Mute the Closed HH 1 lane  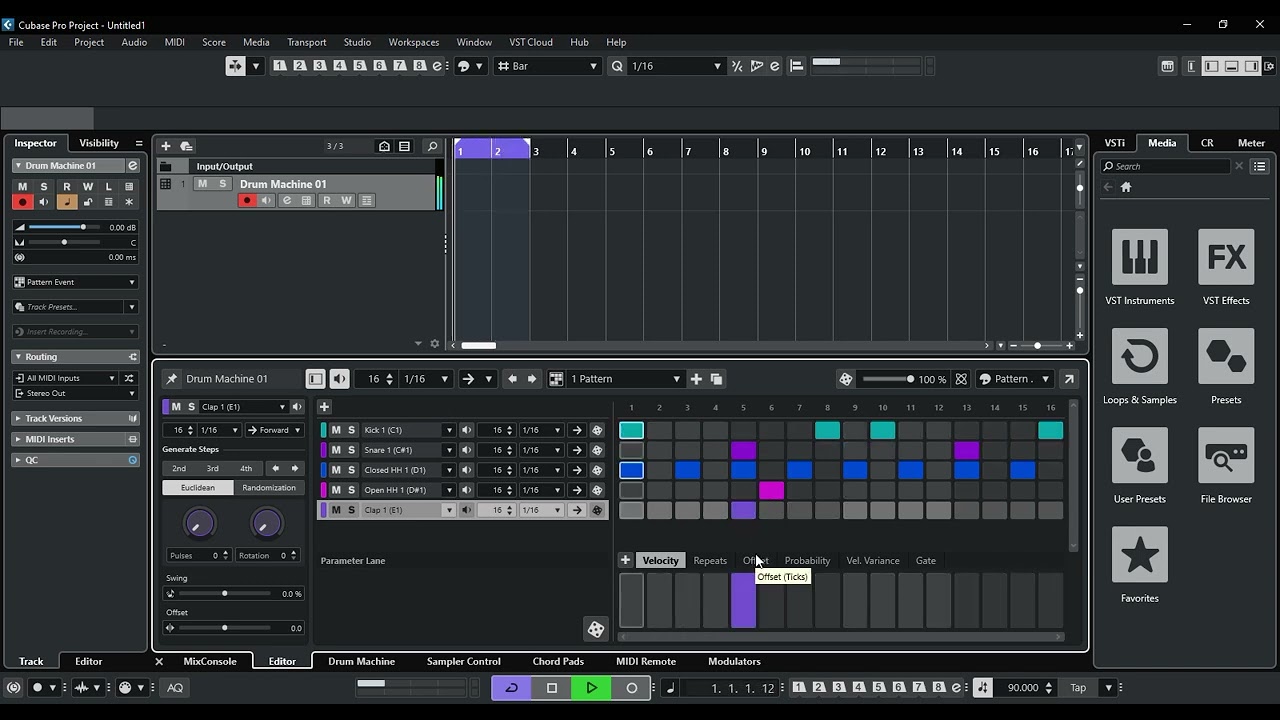click(x=336, y=470)
